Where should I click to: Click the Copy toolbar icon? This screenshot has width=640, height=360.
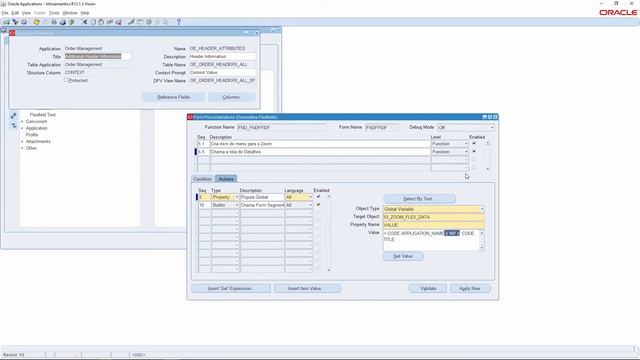93,22
